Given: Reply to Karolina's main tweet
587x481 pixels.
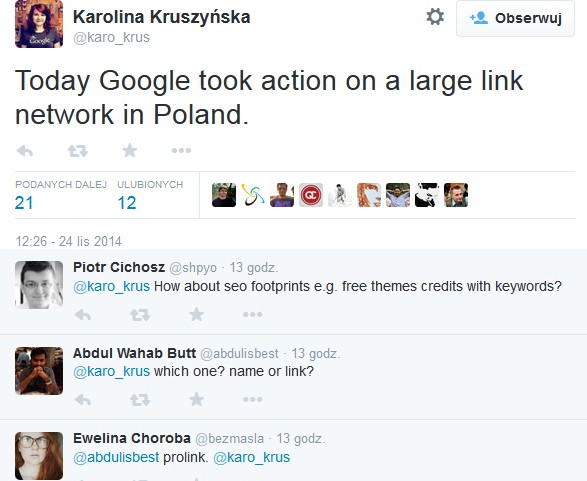Looking at the screenshot, I should tap(25, 151).
